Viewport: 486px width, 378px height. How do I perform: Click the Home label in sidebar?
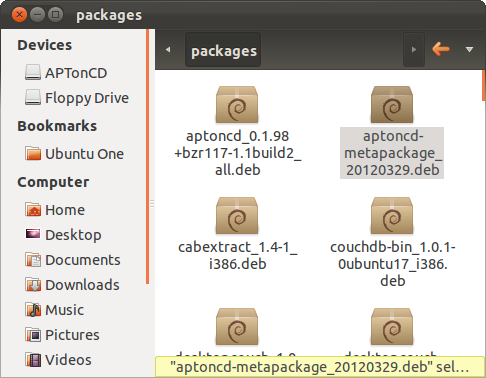(x=65, y=210)
